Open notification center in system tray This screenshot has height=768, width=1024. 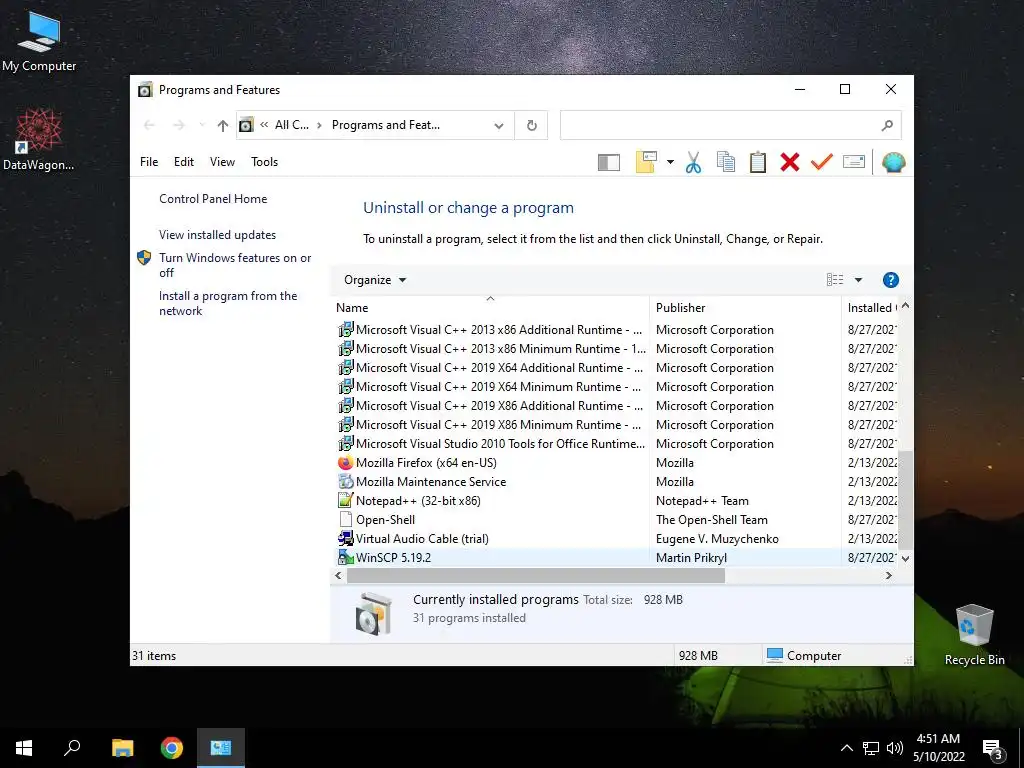pyautogui.click(x=993, y=749)
